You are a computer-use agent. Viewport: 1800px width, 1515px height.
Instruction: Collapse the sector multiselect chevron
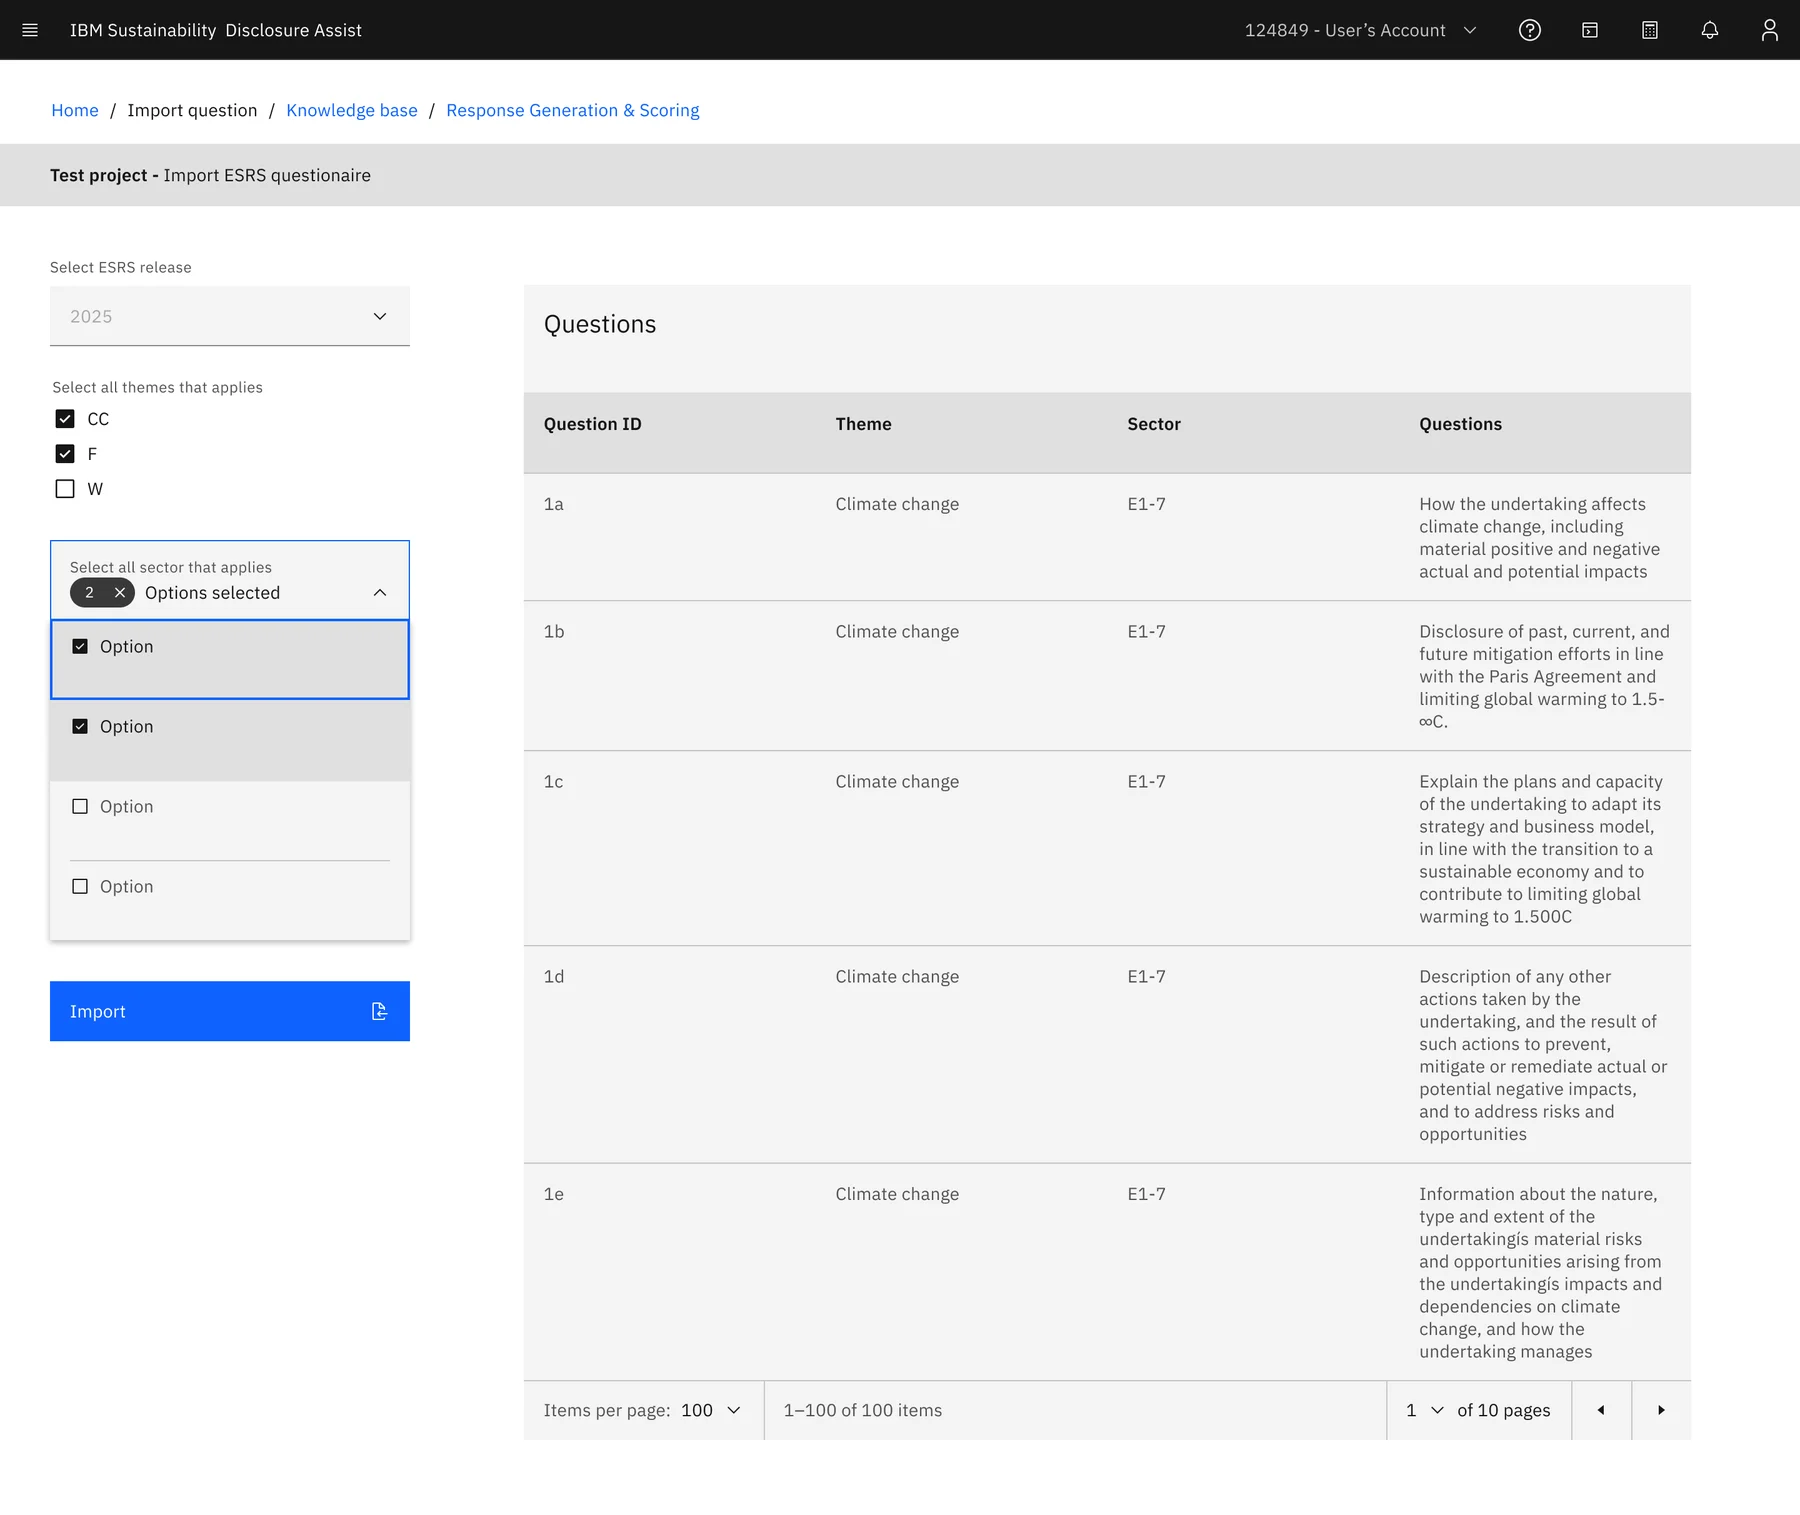pos(380,593)
